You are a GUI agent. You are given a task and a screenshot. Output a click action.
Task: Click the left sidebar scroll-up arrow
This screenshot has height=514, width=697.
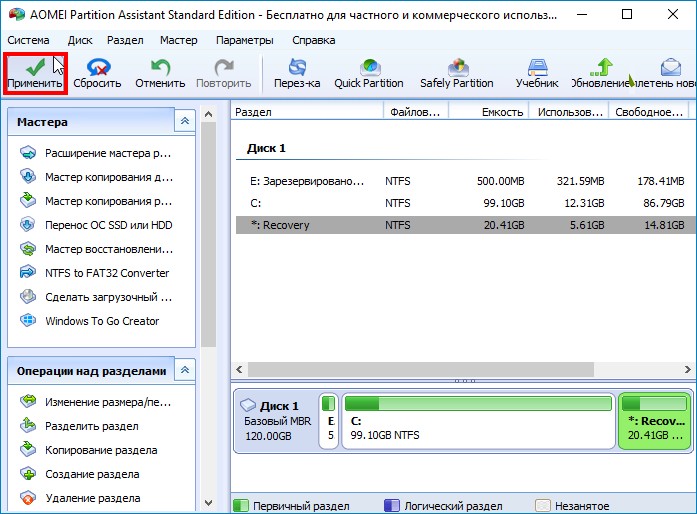(208, 114)
